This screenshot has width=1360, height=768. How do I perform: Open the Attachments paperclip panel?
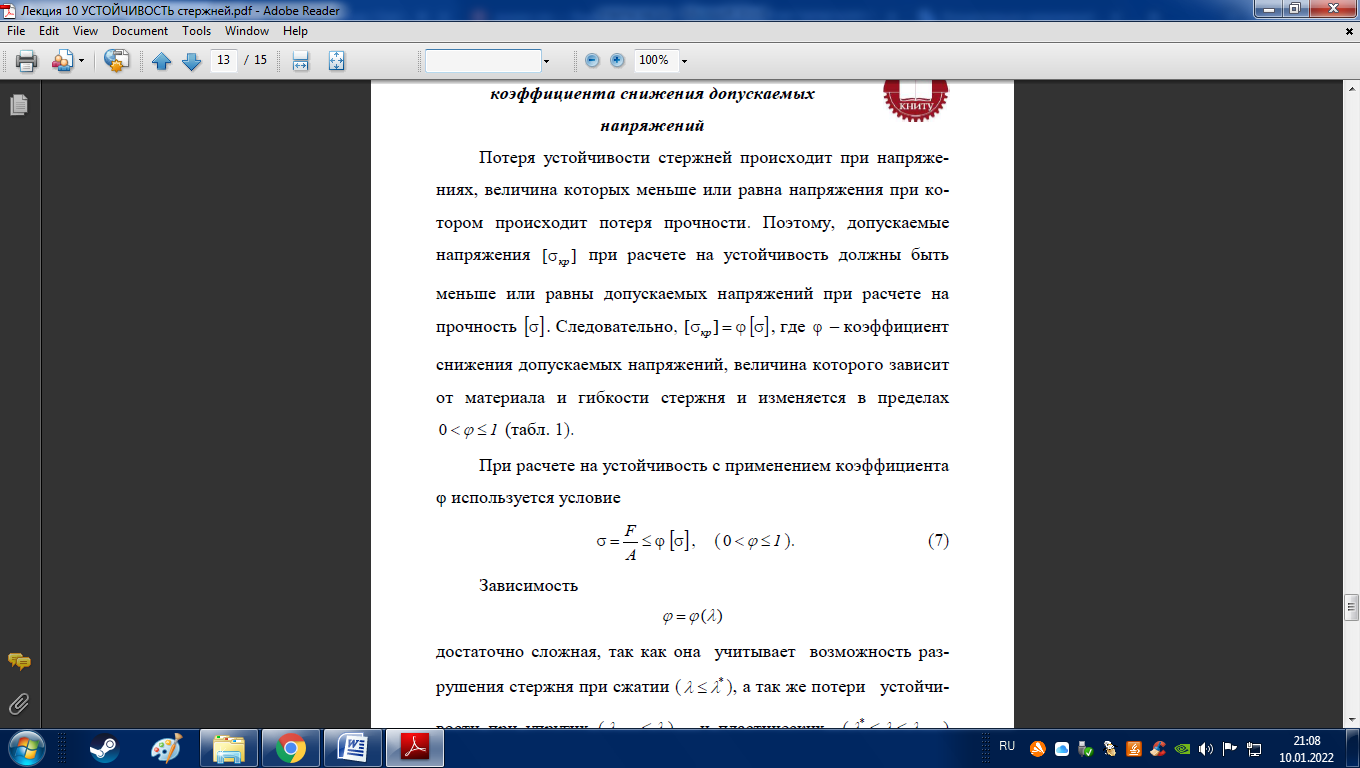(19, 704)
